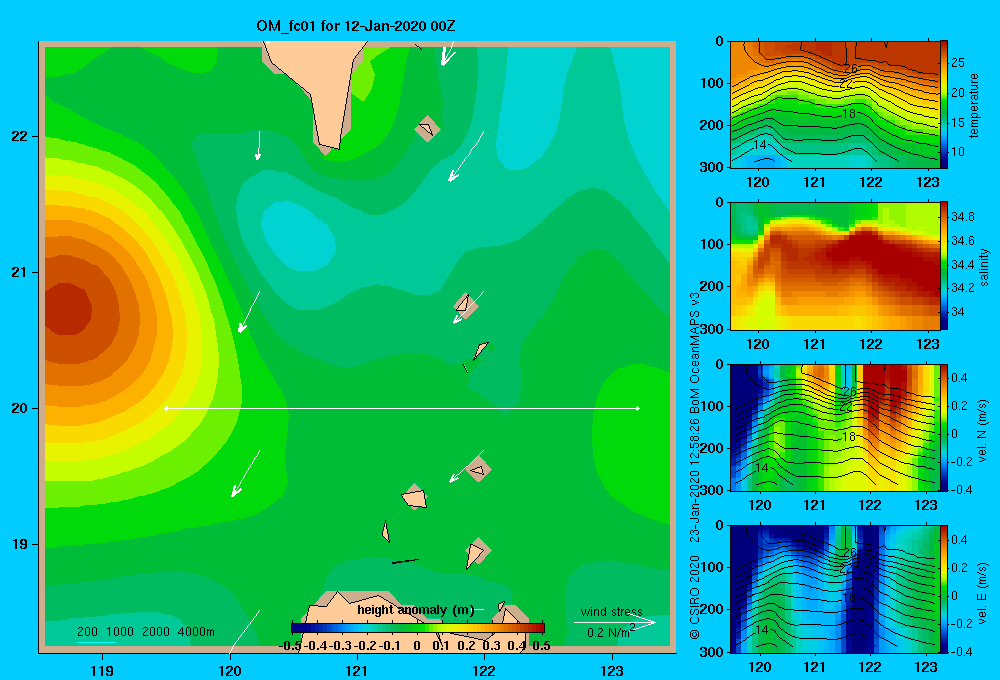Viewport: 1000px width, 680px height.
Task: Open the temperature depth section panel
Action: pyautogui.click(x=834, y=105)
